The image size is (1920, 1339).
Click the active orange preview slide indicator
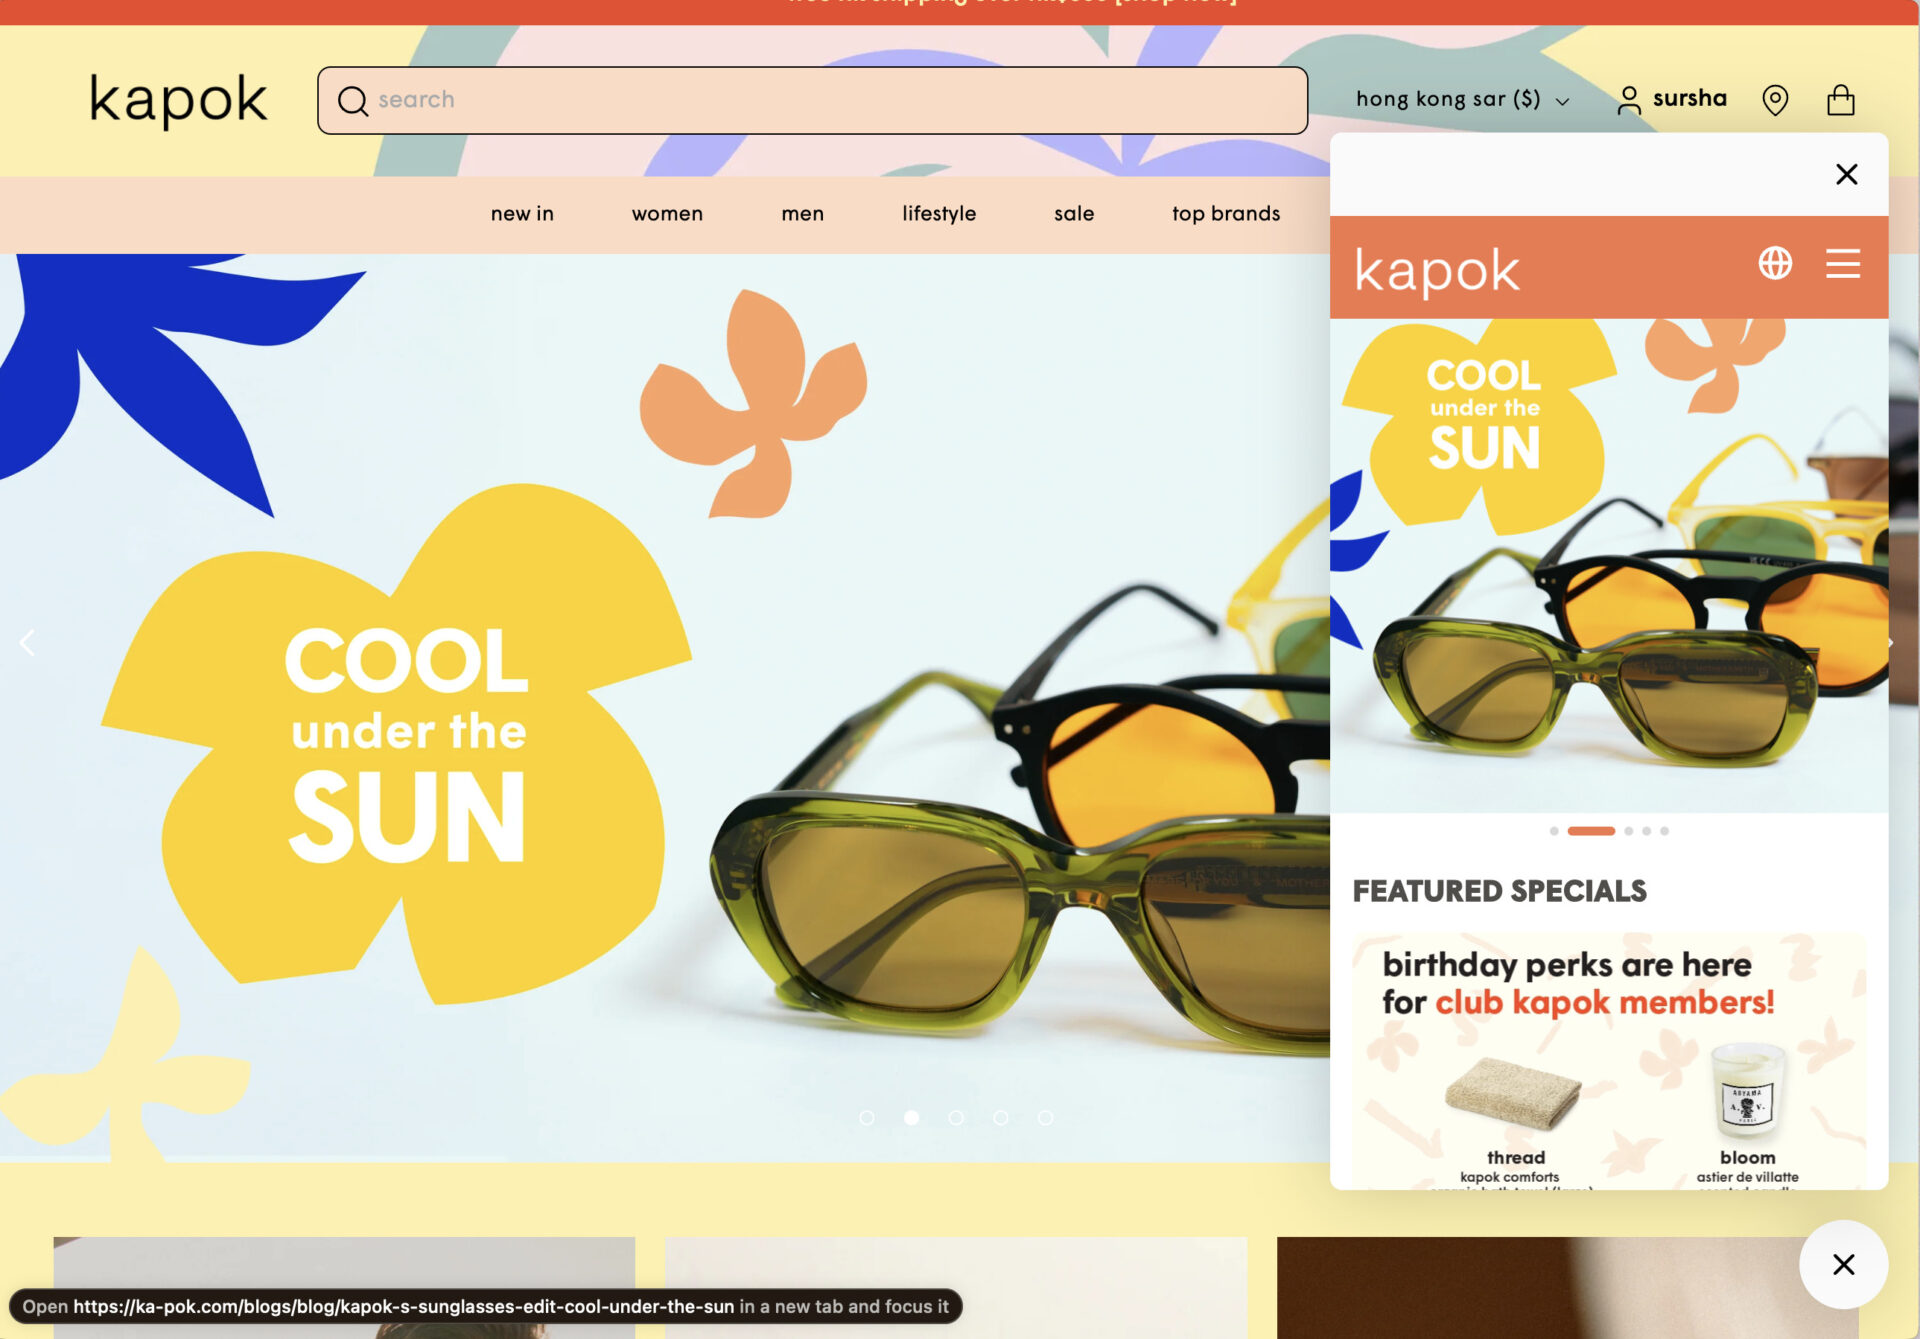(x=1590, y=831)
